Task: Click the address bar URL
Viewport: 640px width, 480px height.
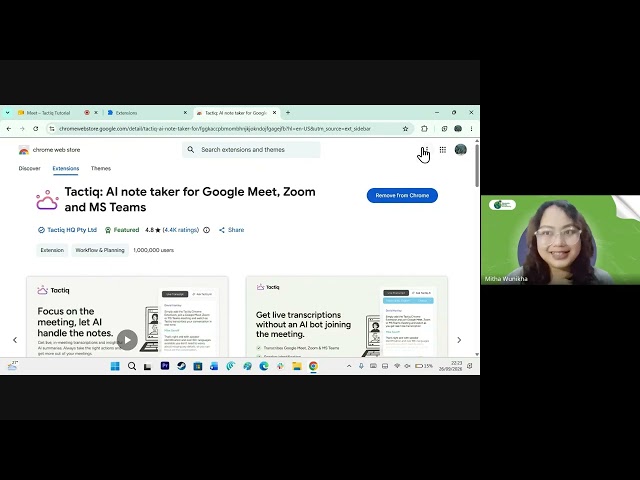Action: click(215, 129)
